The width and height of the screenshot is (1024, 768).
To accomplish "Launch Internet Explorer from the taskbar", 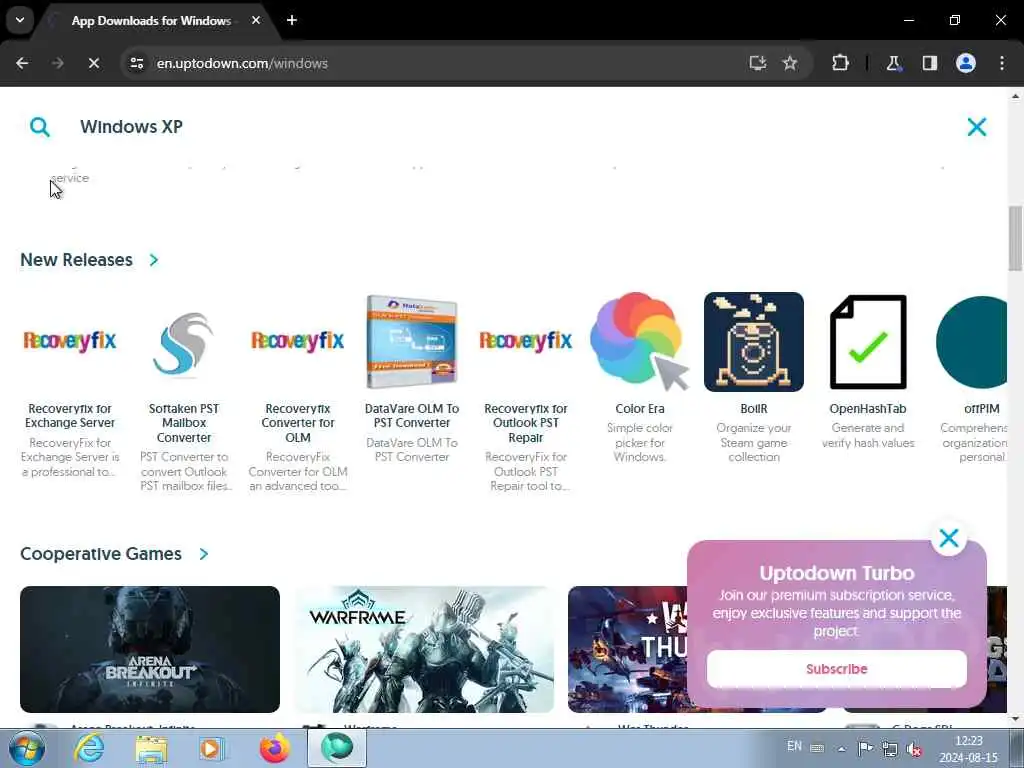I will tap(88, 748).
